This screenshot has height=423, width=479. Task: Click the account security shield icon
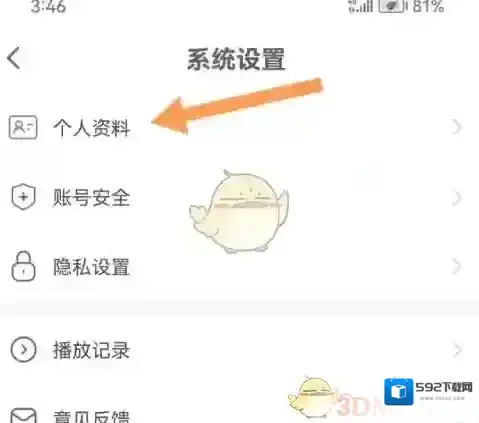pyautogui.click(x=23, y=197)
